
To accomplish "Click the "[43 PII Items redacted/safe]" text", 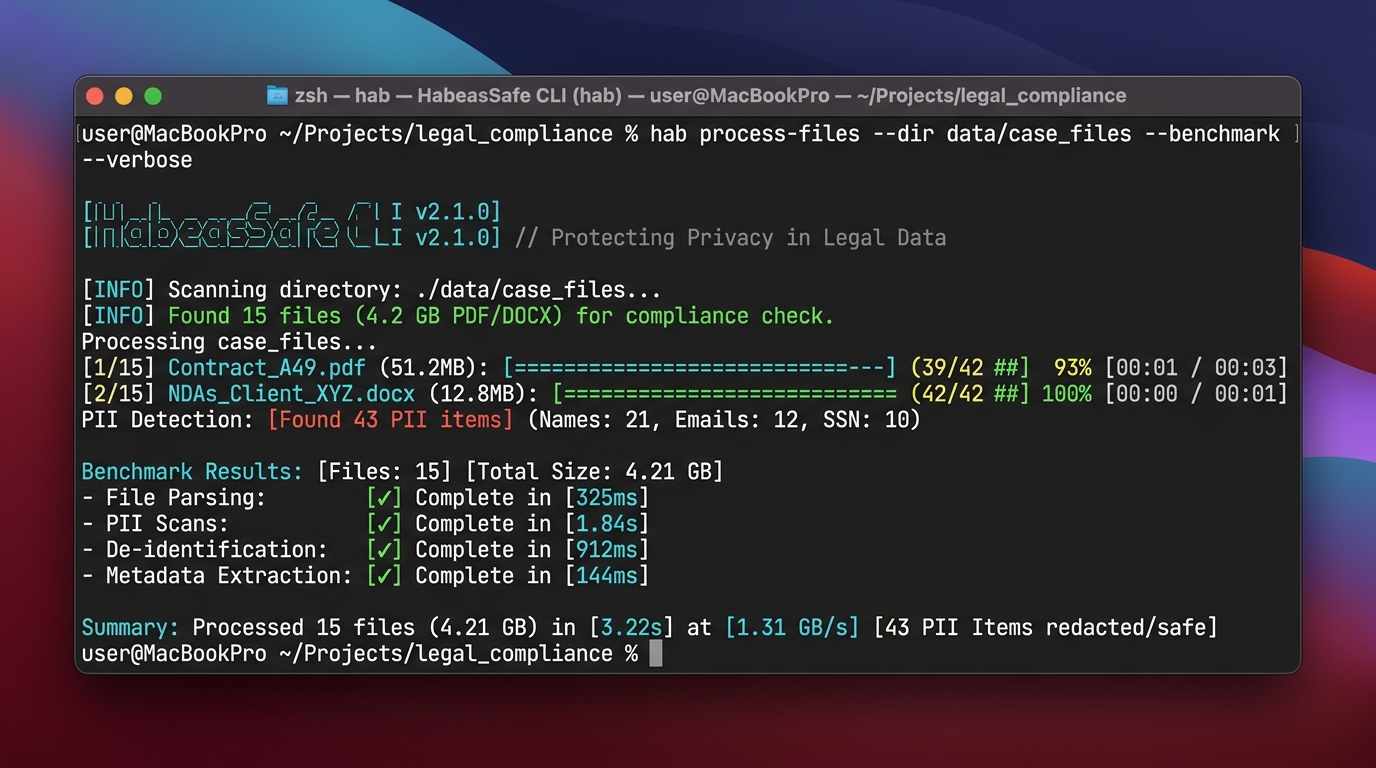I will [1046, 627].
